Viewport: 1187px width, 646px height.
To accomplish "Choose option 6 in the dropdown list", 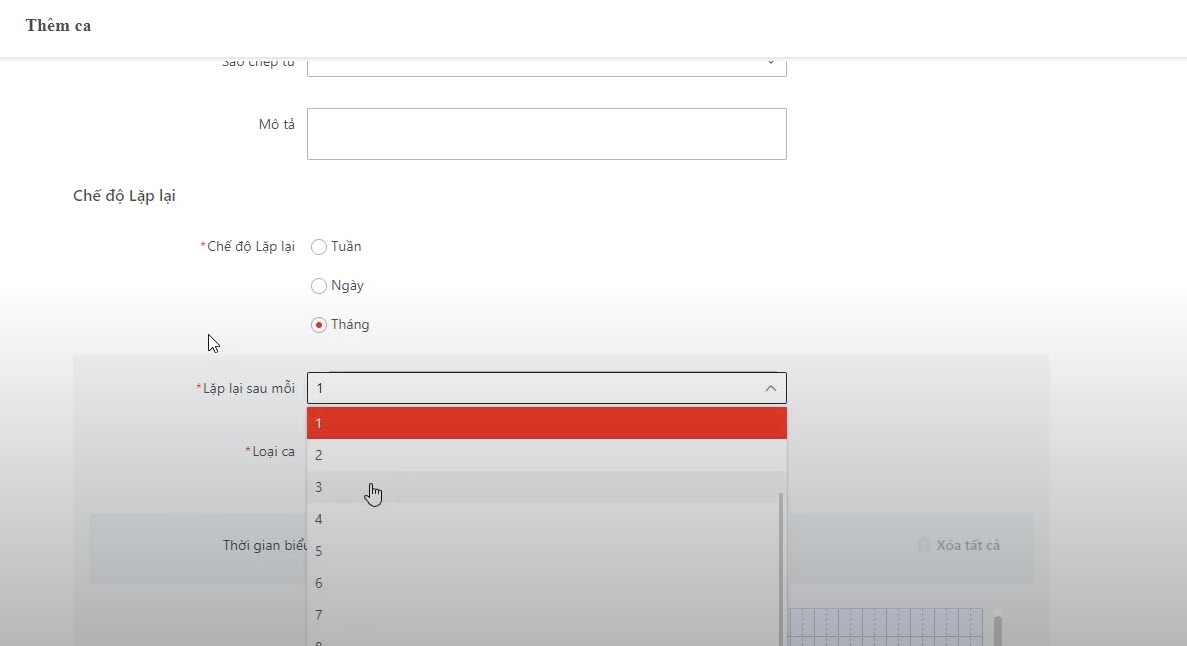I will tap(546, 583).
